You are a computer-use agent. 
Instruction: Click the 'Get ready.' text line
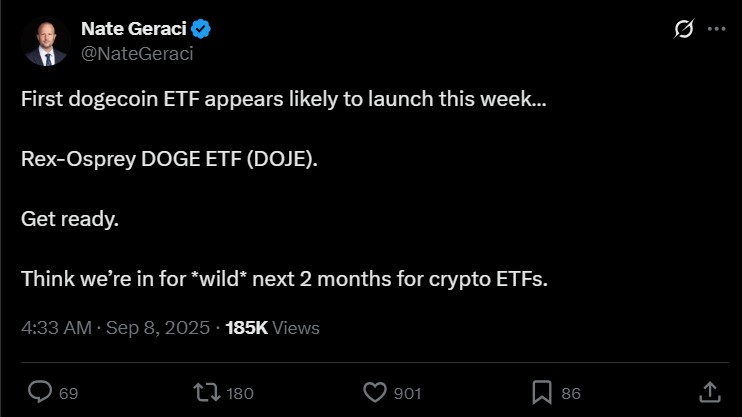pos(69,220)
